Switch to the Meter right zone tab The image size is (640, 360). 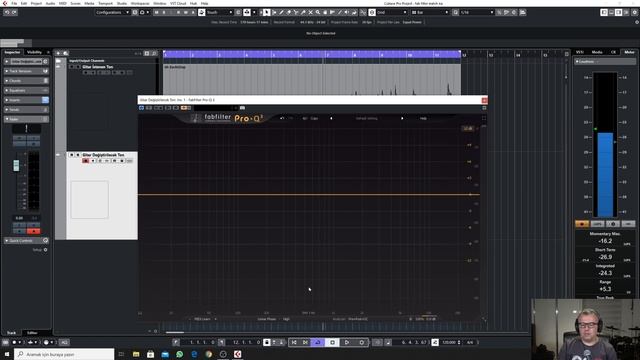click(x=629, y=52)
